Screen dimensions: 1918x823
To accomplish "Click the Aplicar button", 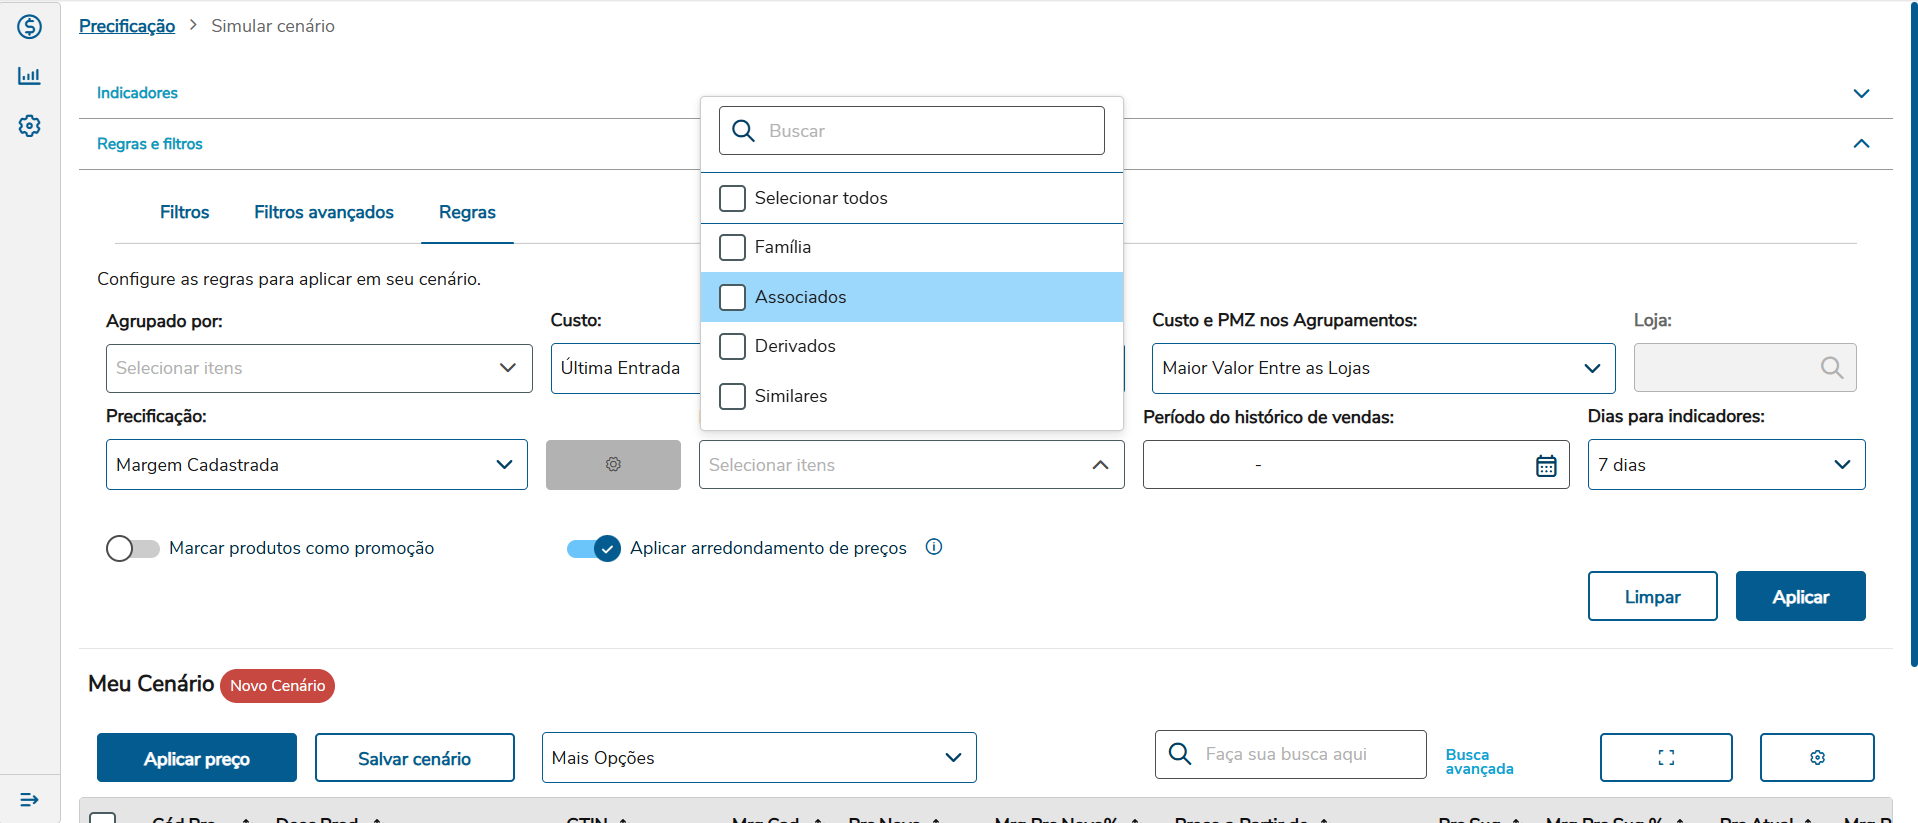I will [x=1800, y=596].
